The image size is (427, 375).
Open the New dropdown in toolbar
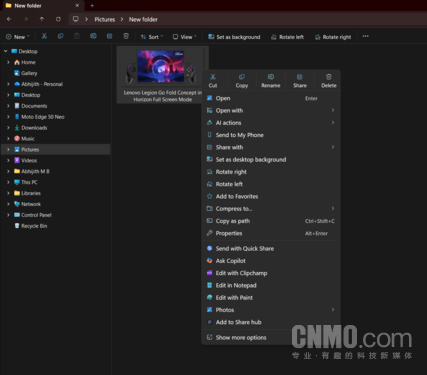pos(18,37)
